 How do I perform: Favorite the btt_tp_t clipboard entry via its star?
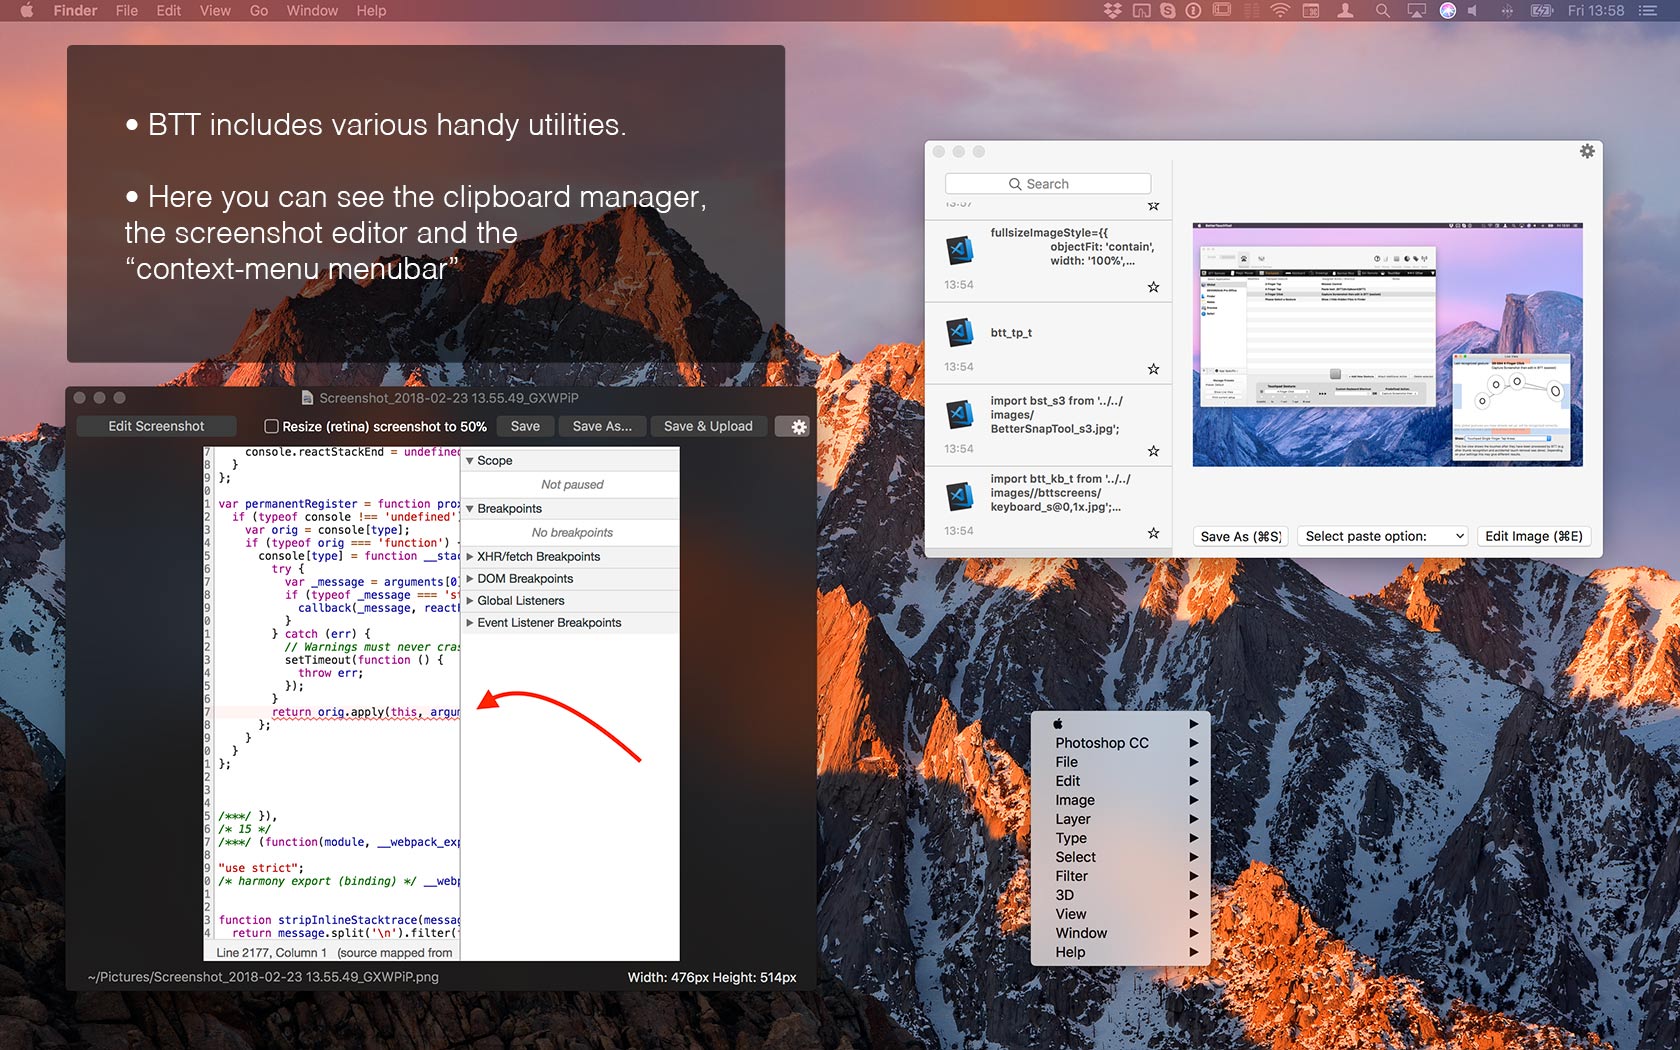(1153, 369)
